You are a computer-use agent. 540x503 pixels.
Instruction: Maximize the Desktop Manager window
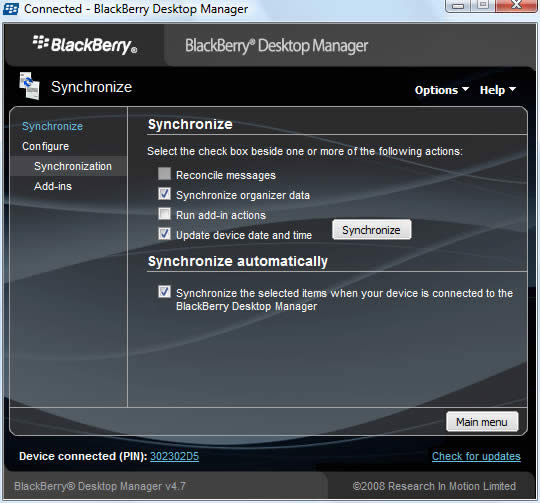point(482,6)
